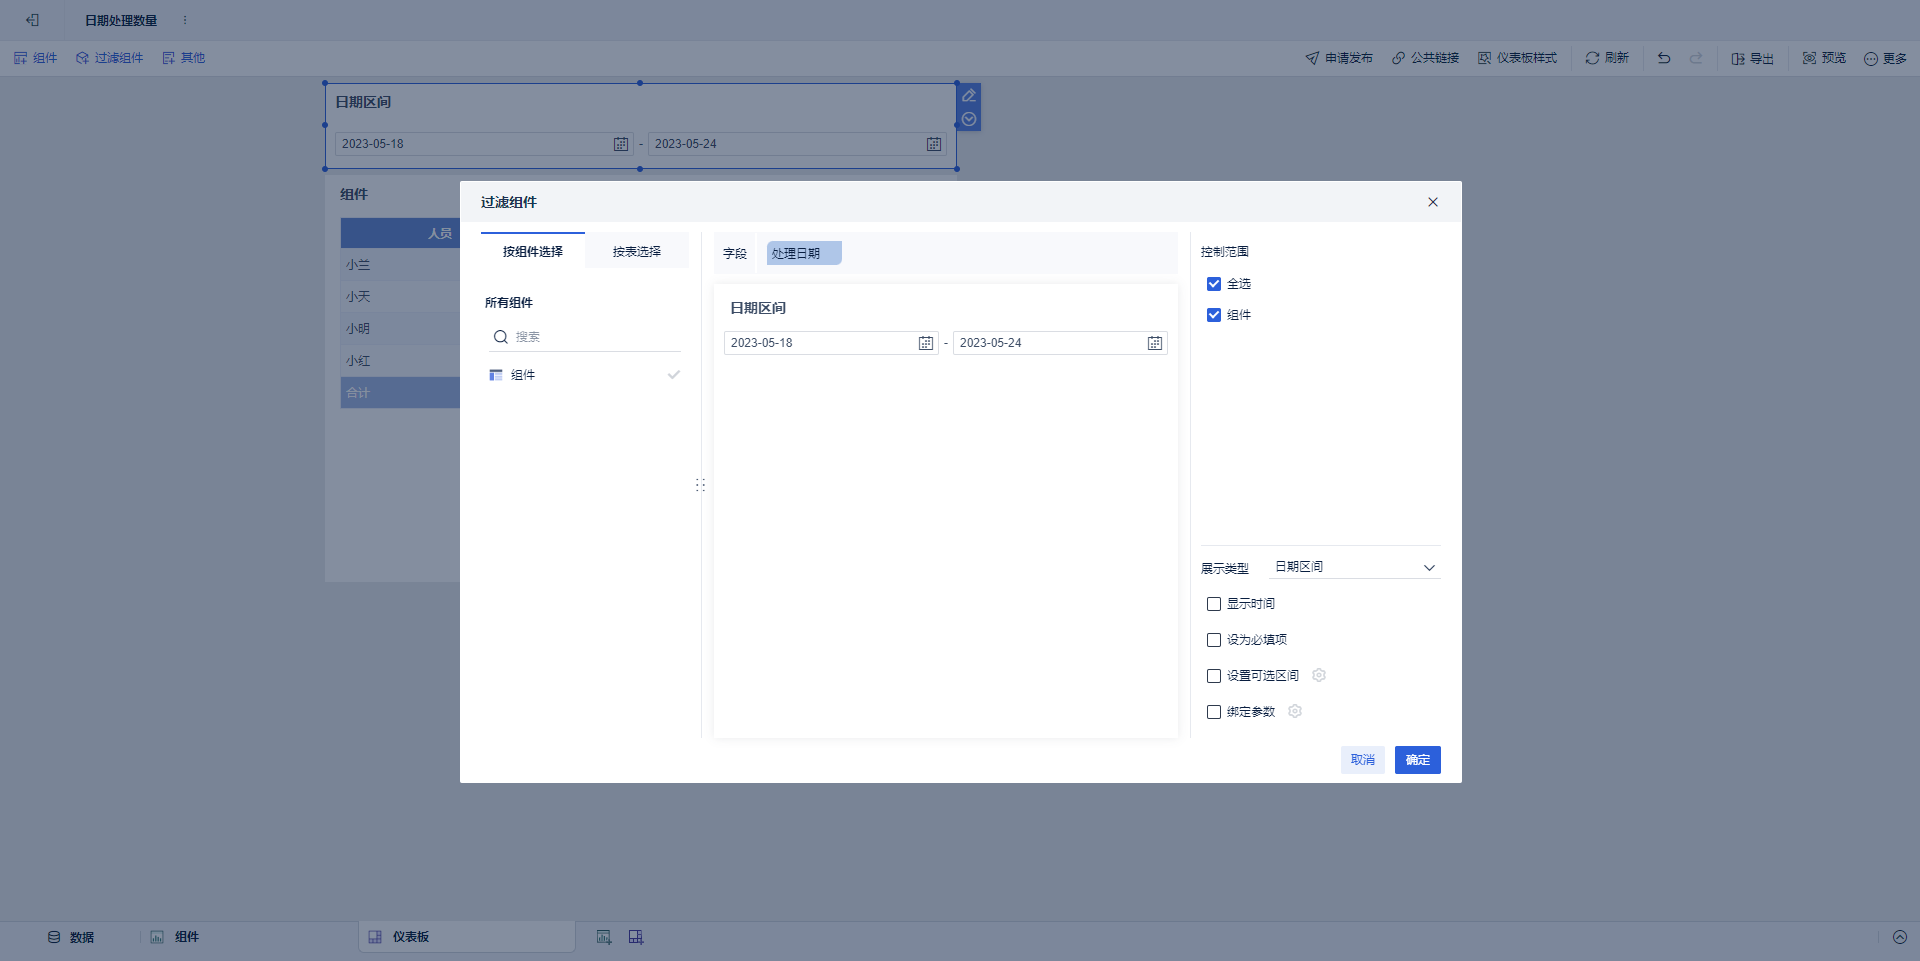
Task: Open the 其他 toolbar menu
Action: (184, 58)
